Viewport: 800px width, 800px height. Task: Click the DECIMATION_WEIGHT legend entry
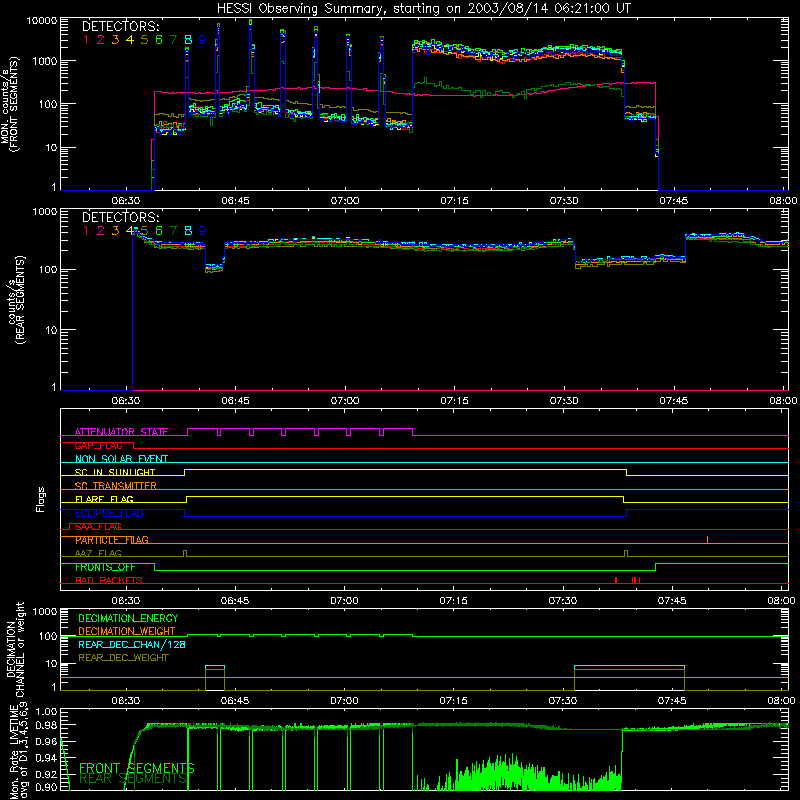pyautogui.click(x=127, y=632)
